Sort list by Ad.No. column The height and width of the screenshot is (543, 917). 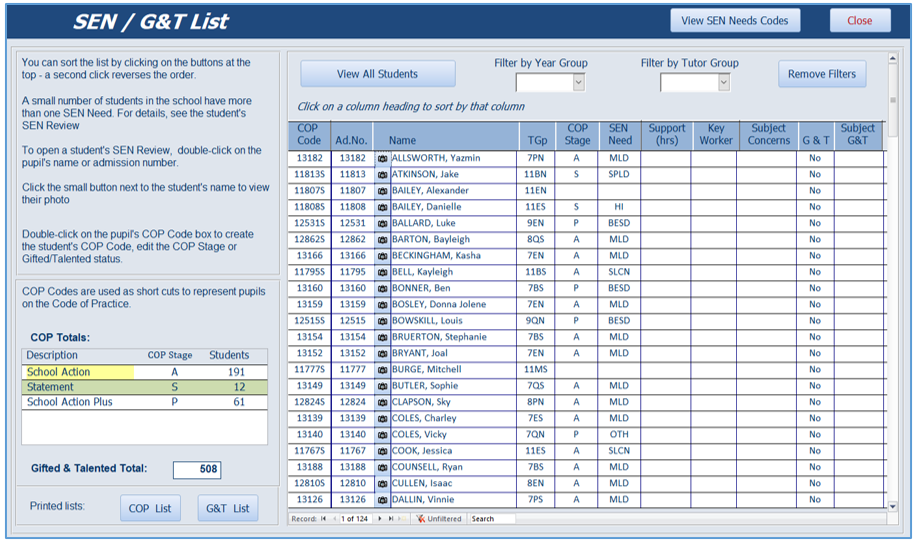coord(351,135)
